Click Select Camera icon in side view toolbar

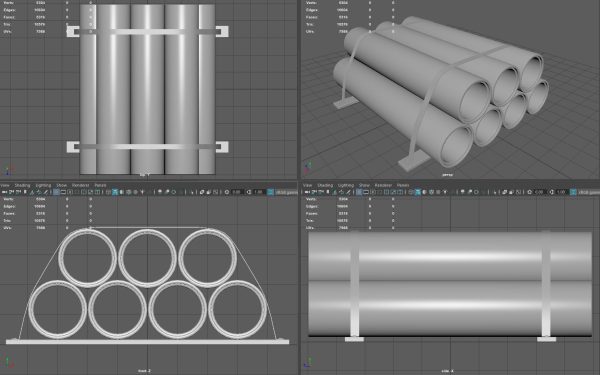click(307, 192)
